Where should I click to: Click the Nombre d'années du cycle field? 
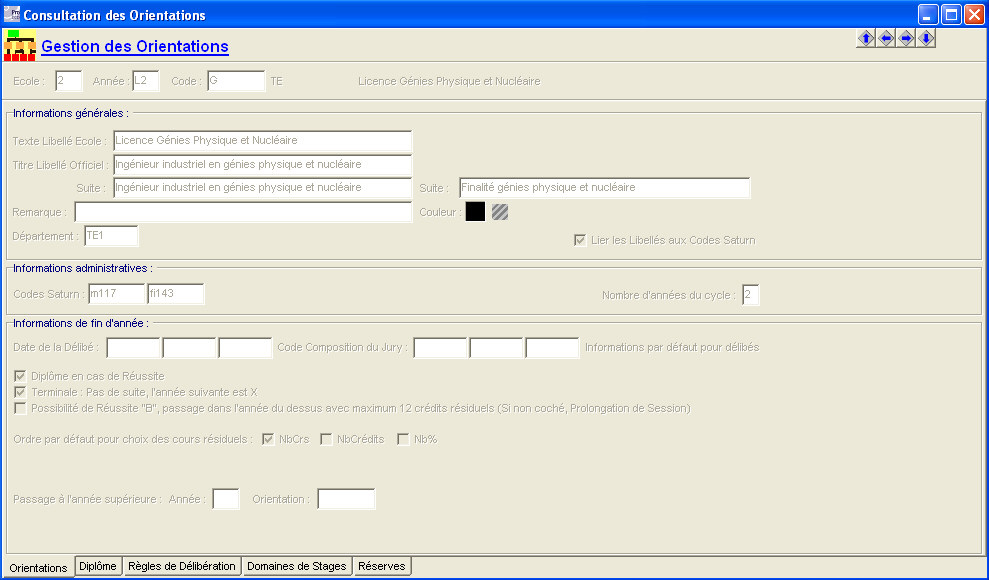751,294
